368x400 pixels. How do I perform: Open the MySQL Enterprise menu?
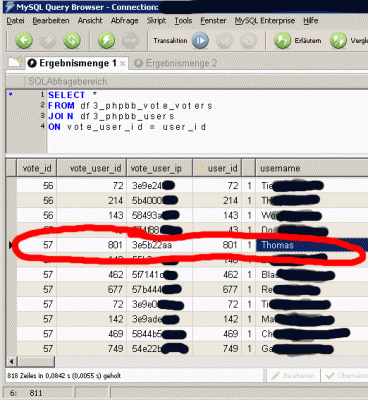point(265,21)
